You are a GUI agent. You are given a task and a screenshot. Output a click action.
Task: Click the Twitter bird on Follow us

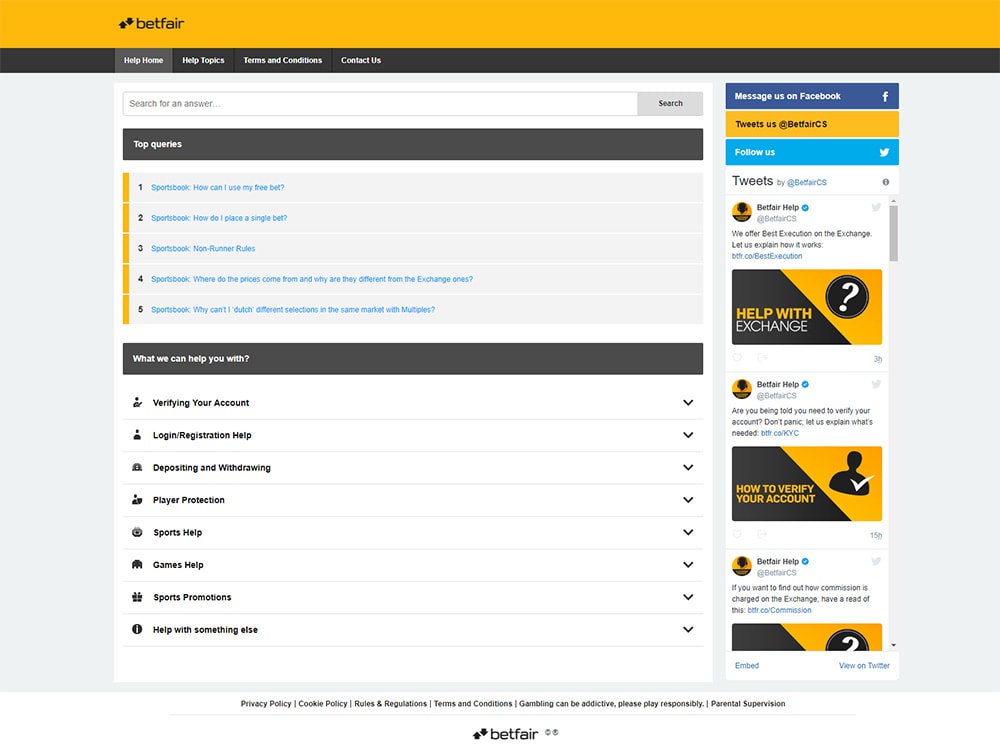884,152
